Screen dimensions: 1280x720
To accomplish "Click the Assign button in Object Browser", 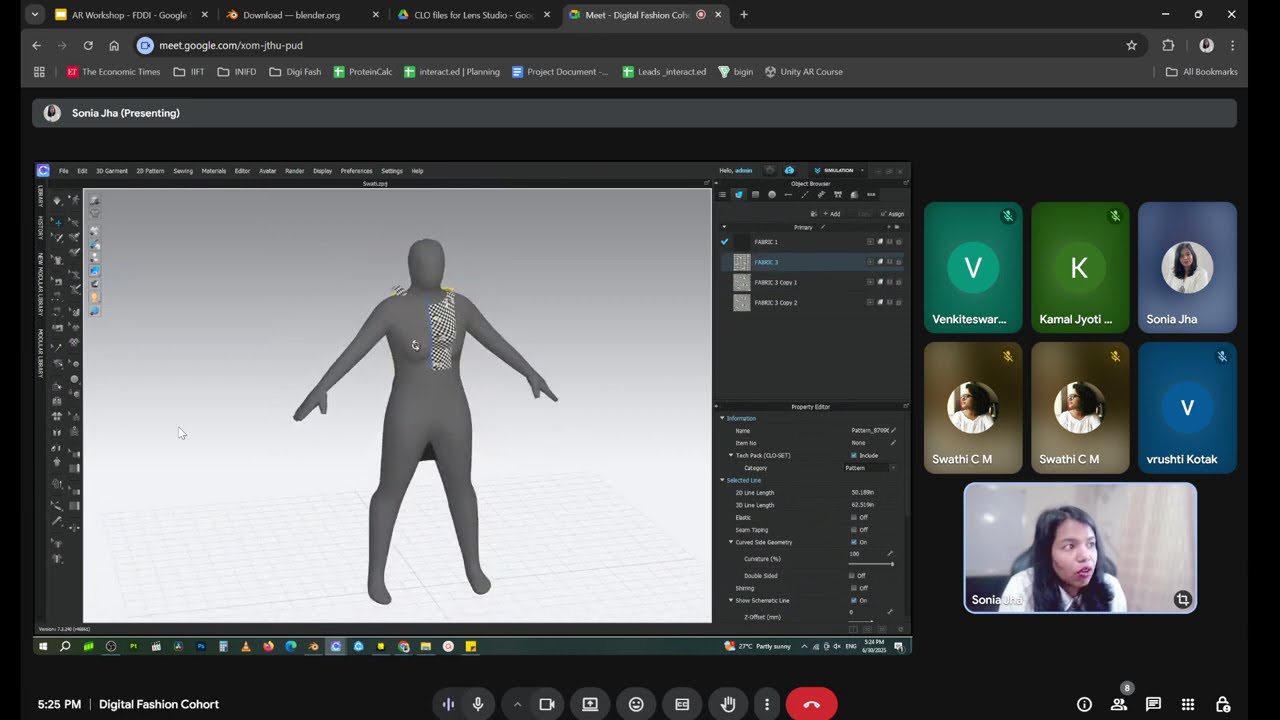I will point(893,214).
